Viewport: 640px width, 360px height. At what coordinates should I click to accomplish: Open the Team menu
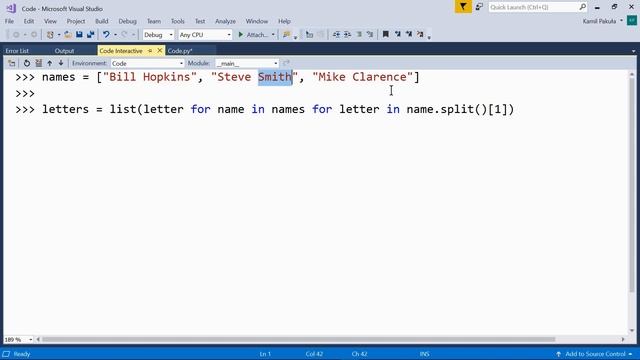tap(154, 21)
